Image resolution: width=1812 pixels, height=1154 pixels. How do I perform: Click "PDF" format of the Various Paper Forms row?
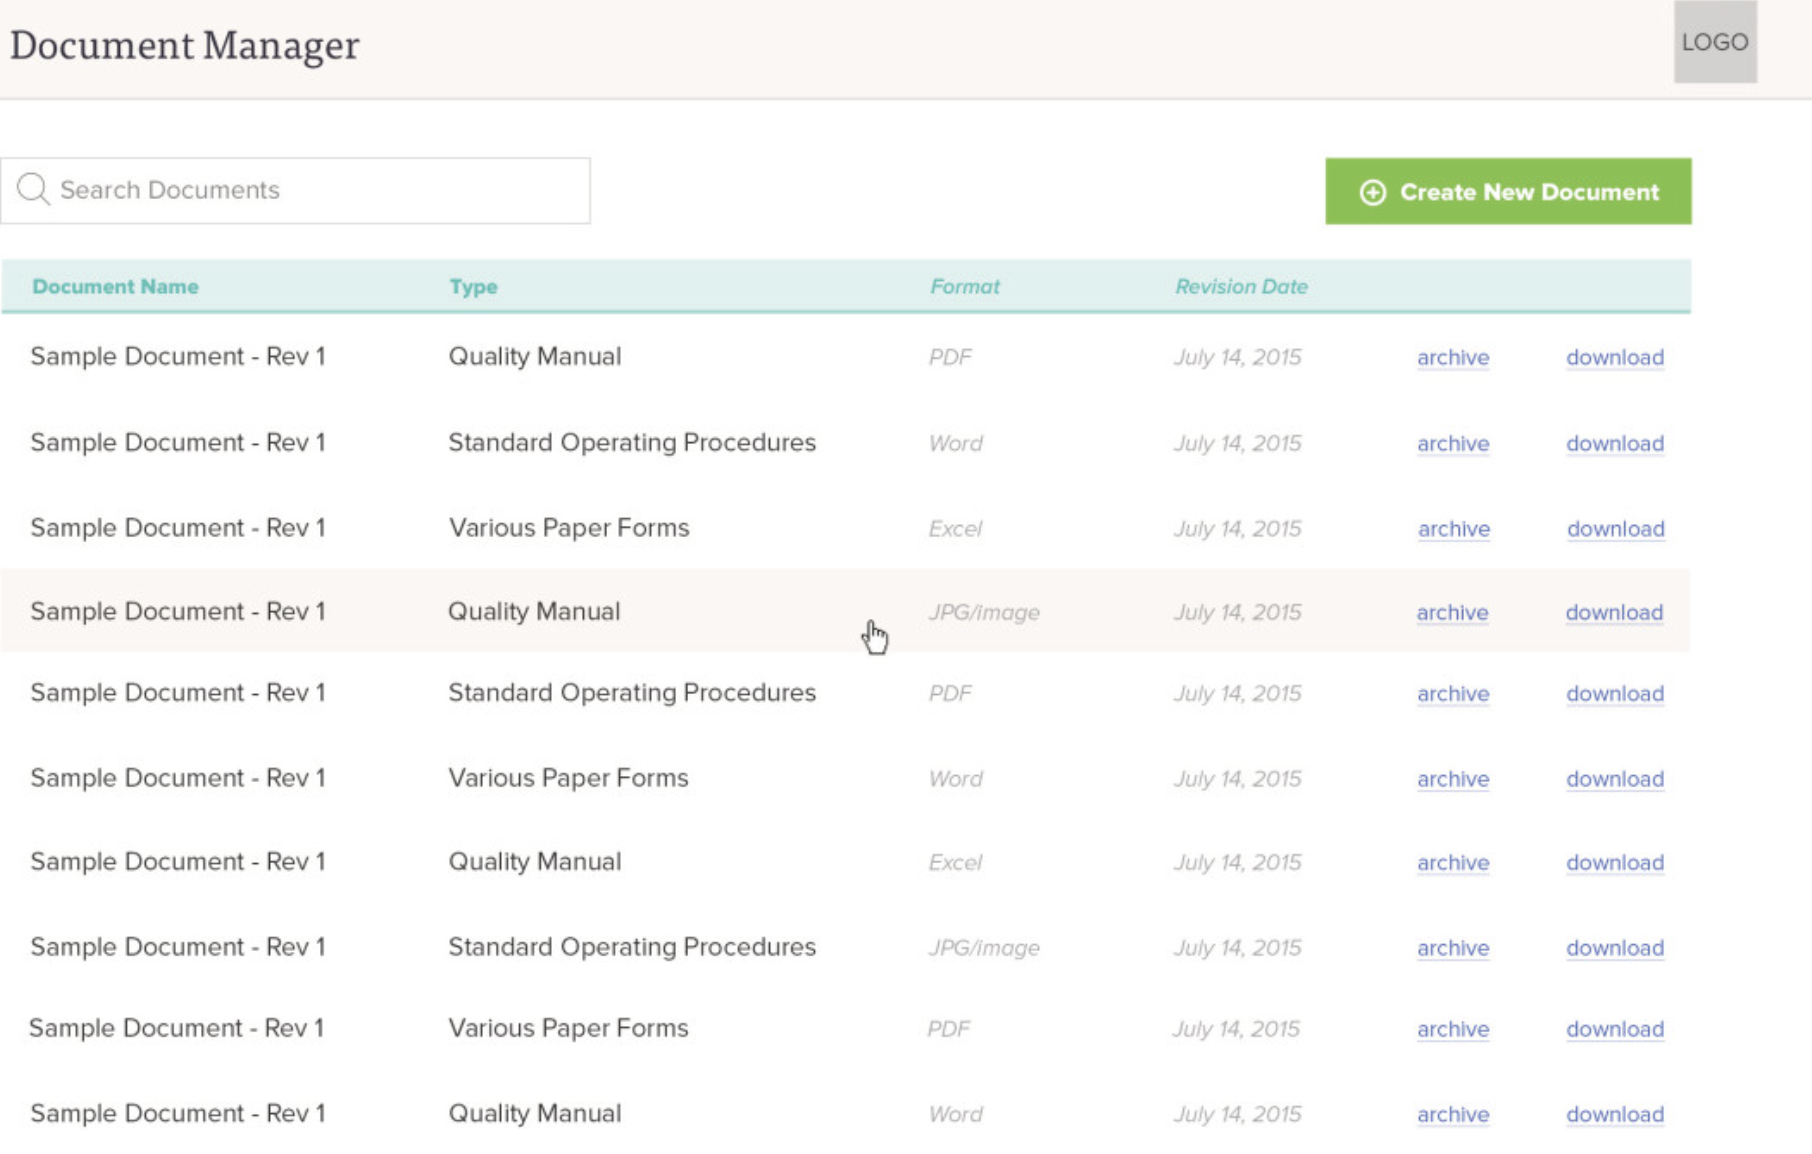(949, 1029)
